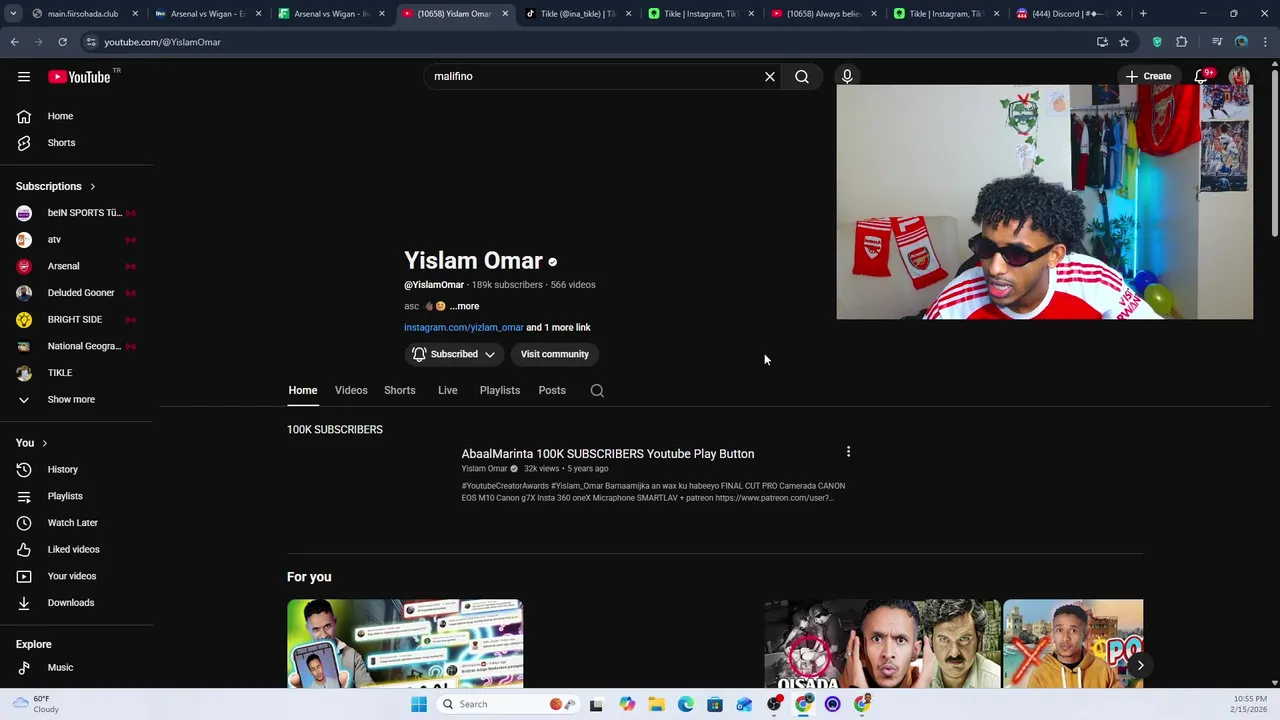1280x720 pixels.
Task: Reload the page in the browser
Action: (62, 42)
